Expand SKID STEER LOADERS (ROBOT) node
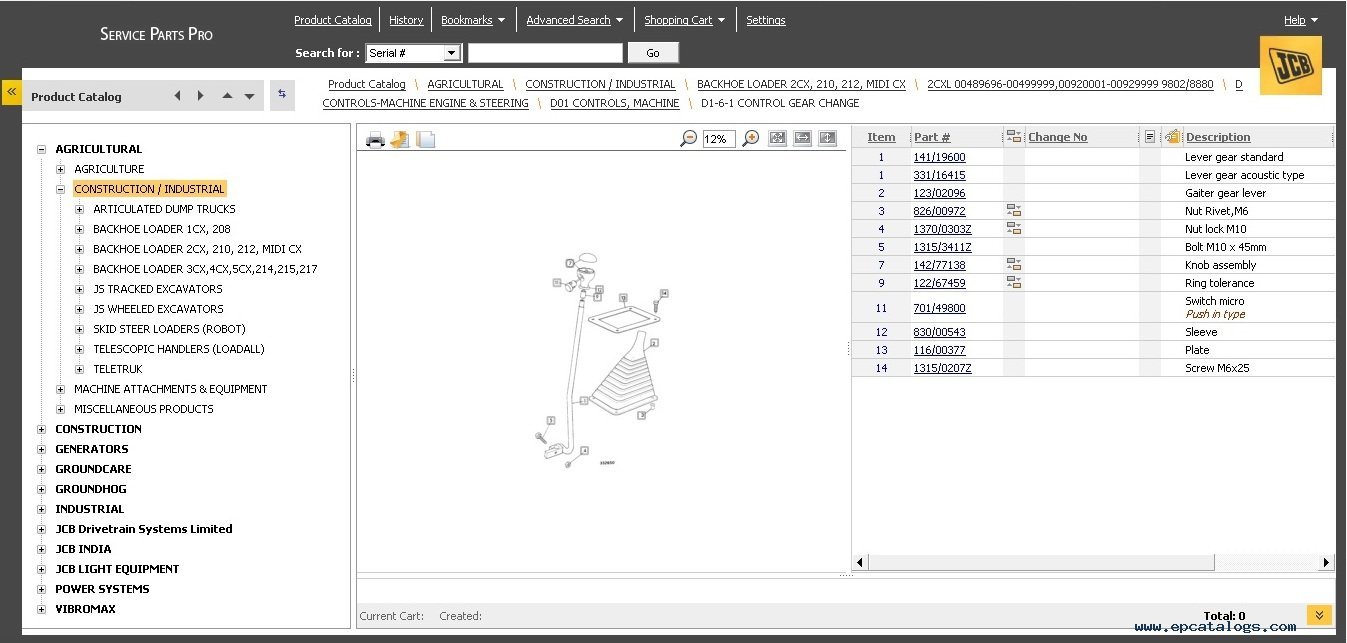 click(79, 329)
